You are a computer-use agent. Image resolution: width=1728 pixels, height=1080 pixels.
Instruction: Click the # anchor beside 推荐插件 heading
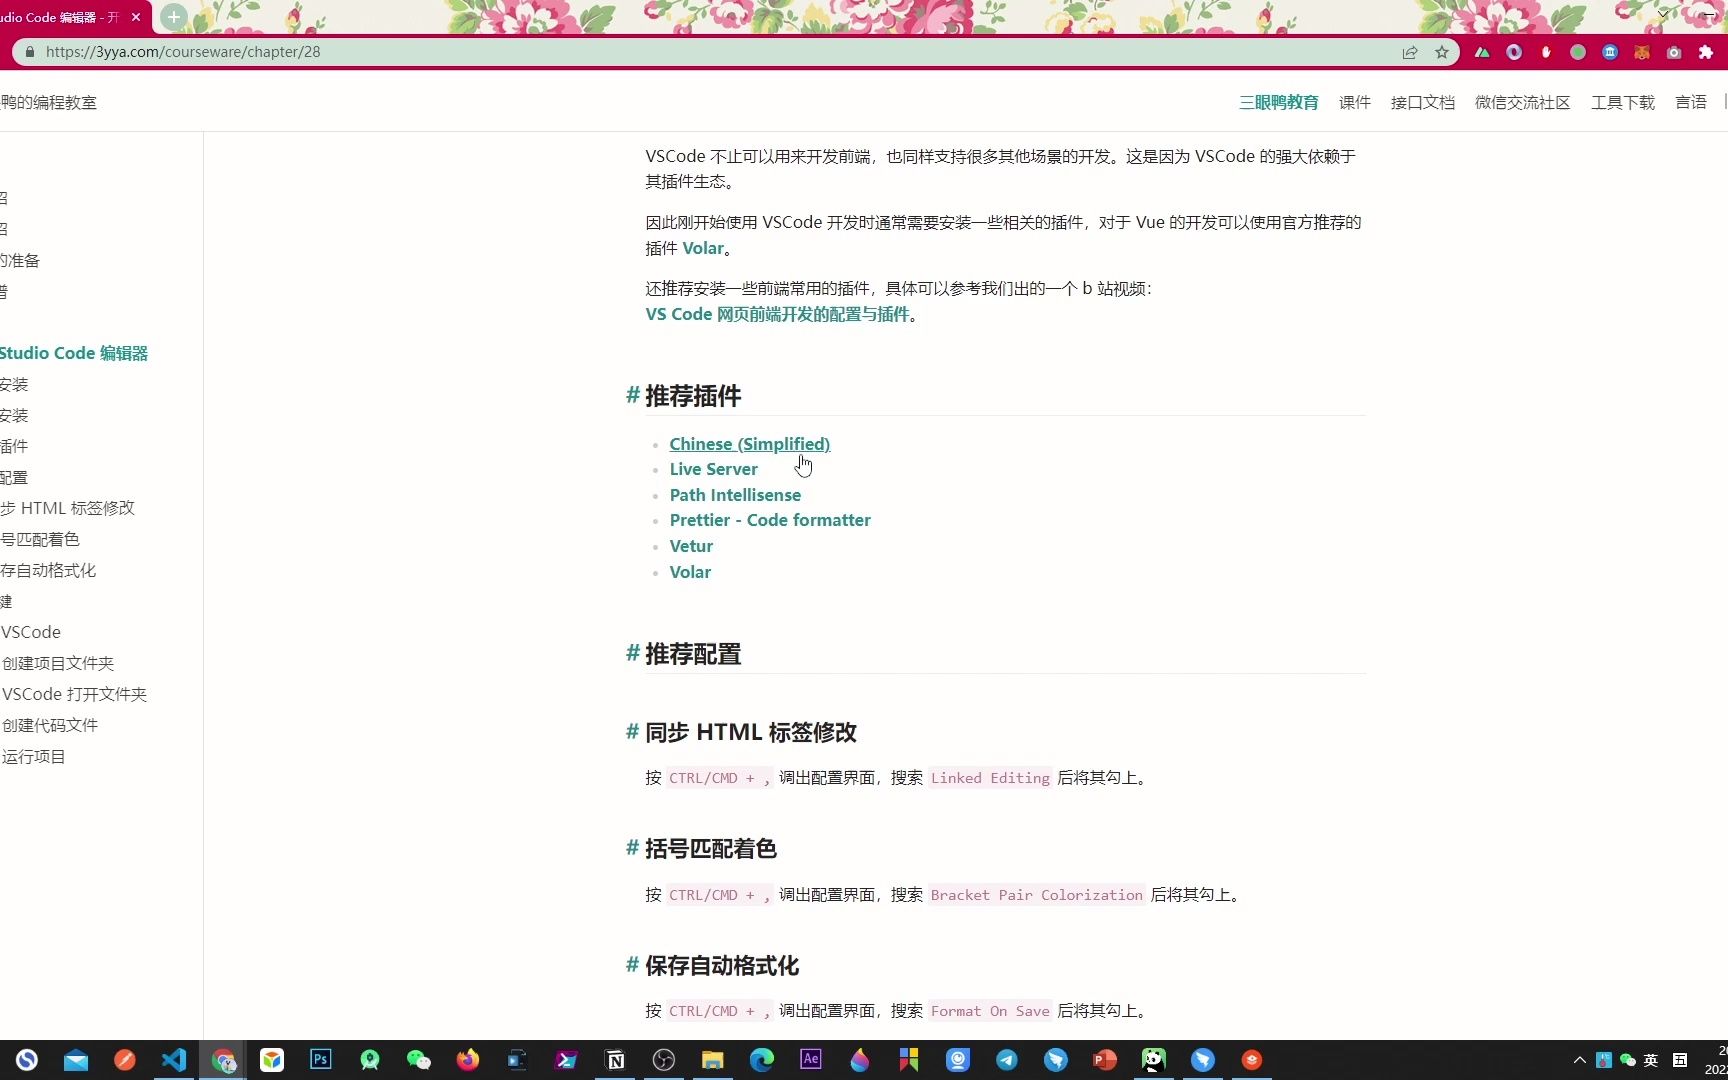point(632,395)
